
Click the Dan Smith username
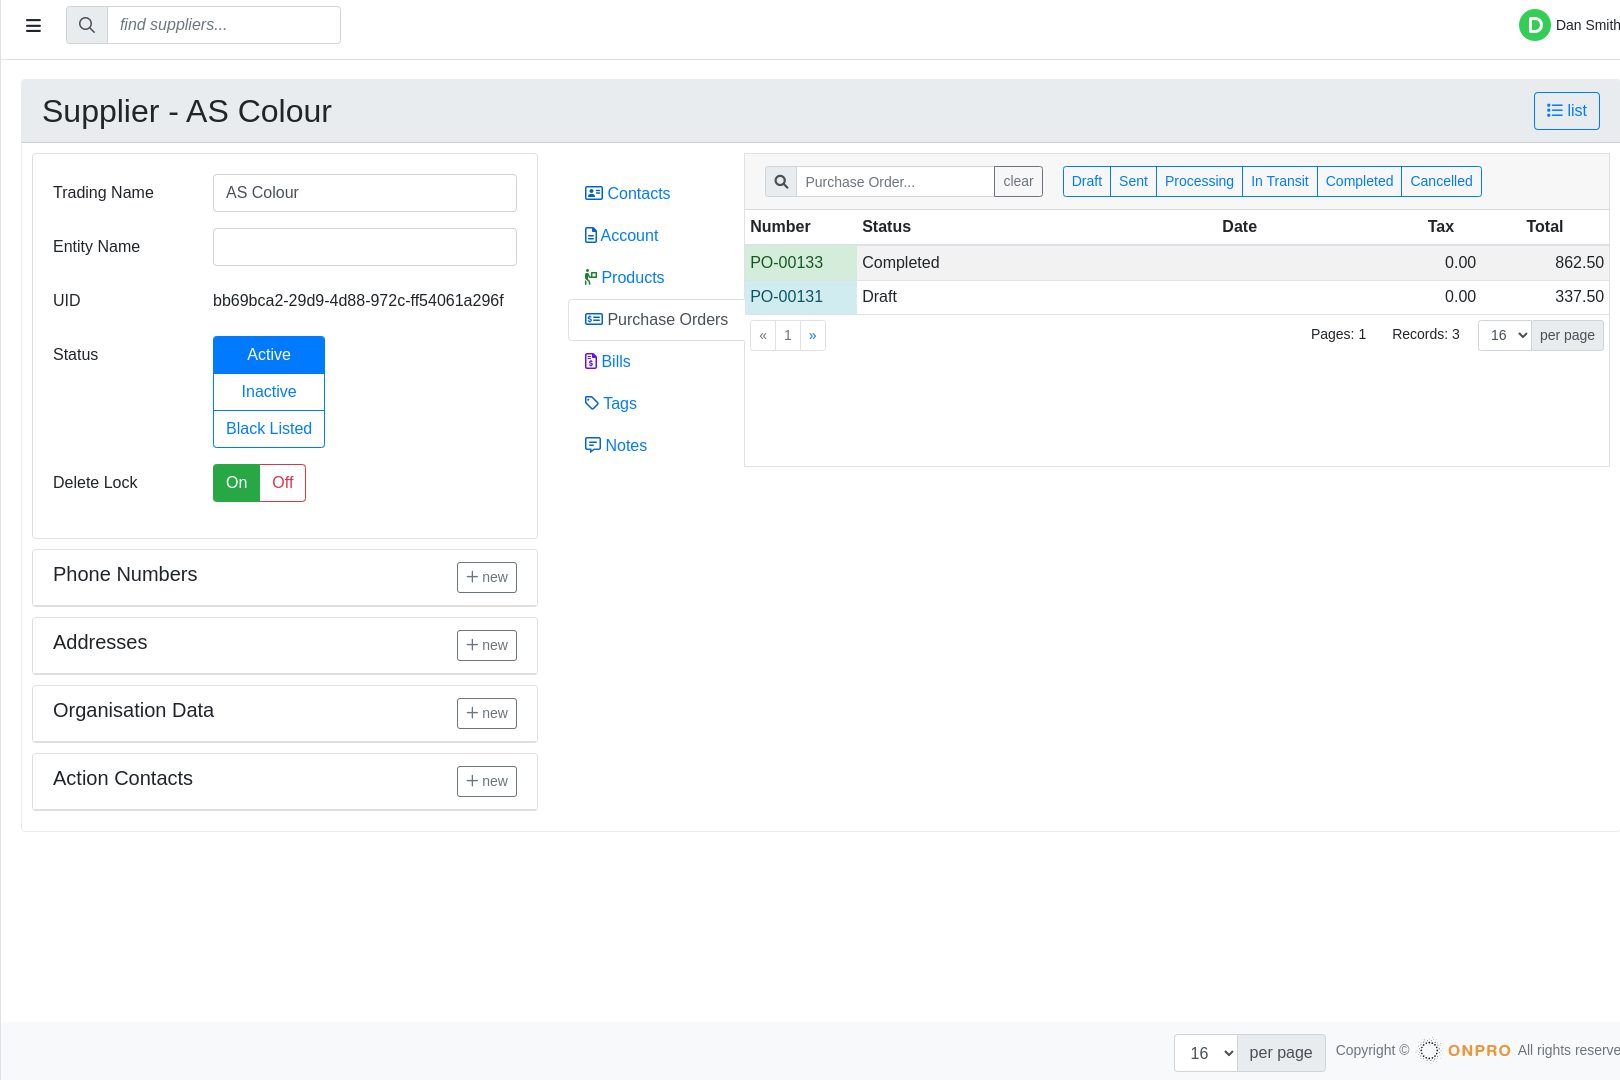[1587, 25]
